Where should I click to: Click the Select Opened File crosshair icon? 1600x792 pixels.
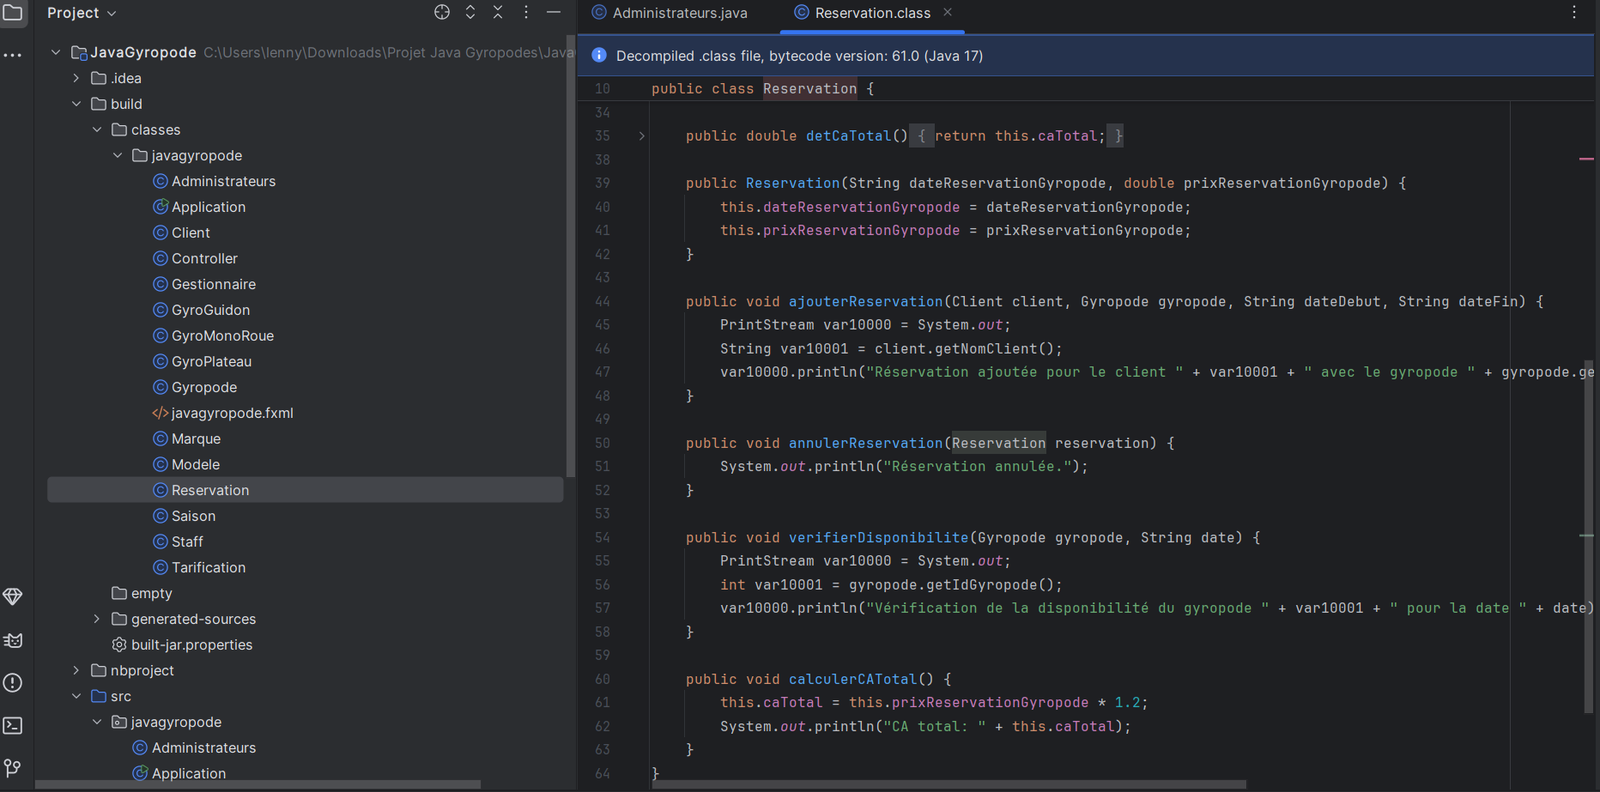[442, 13]
